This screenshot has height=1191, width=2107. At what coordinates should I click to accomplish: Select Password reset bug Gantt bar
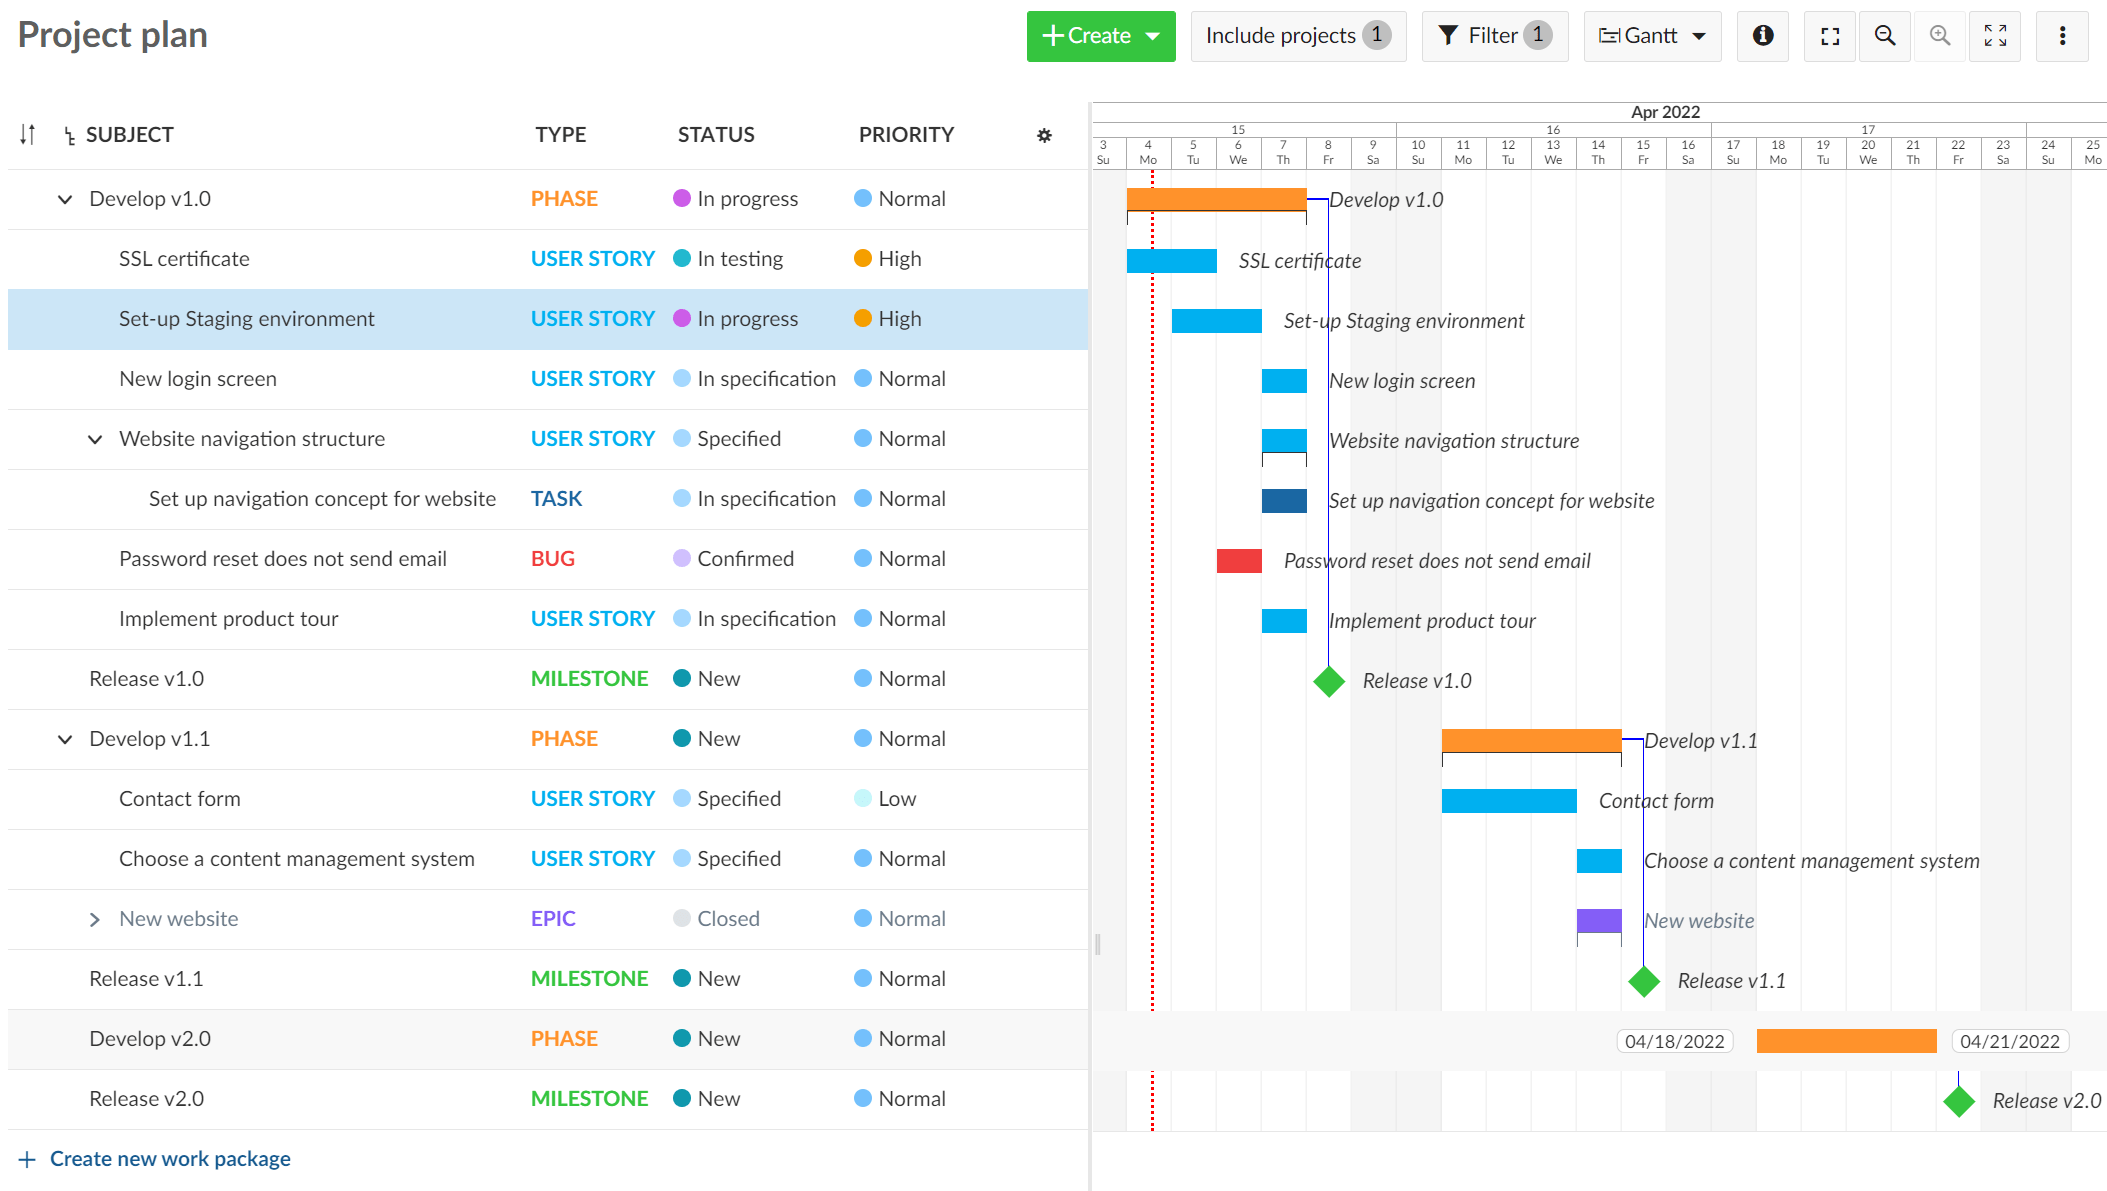[1237, 560]
